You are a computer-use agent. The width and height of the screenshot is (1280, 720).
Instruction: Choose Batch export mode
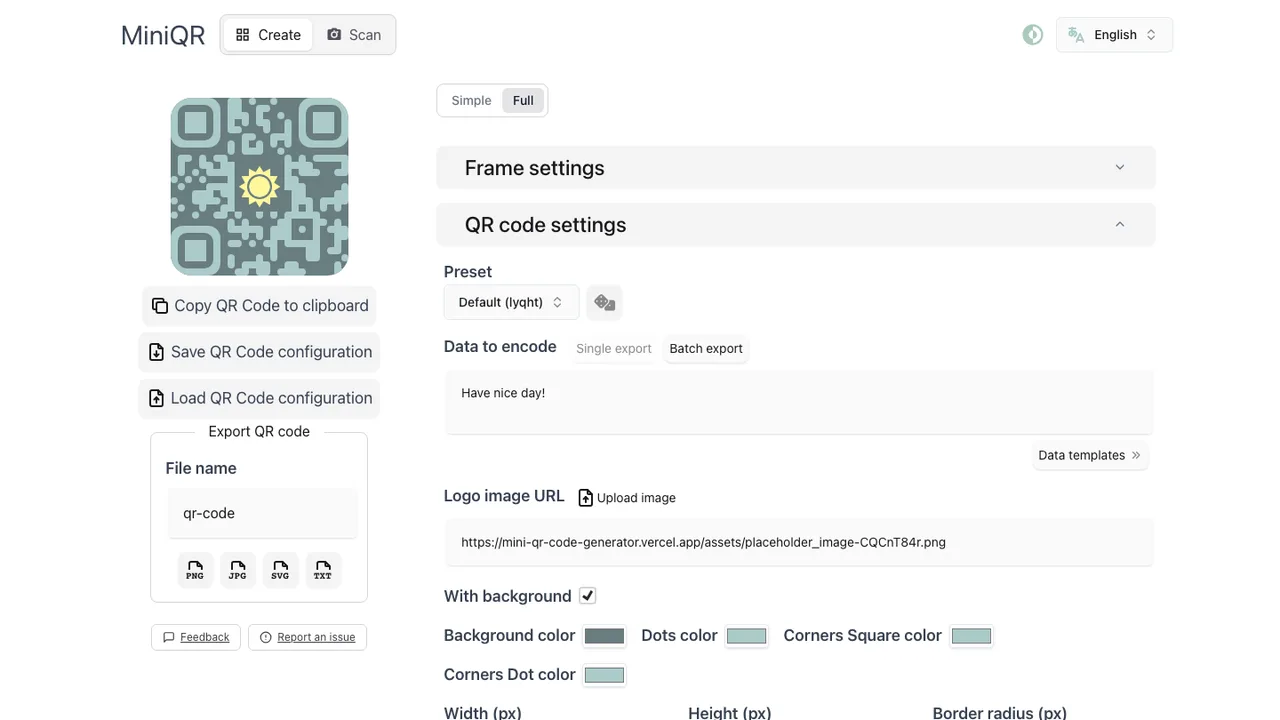coord(706,348)
